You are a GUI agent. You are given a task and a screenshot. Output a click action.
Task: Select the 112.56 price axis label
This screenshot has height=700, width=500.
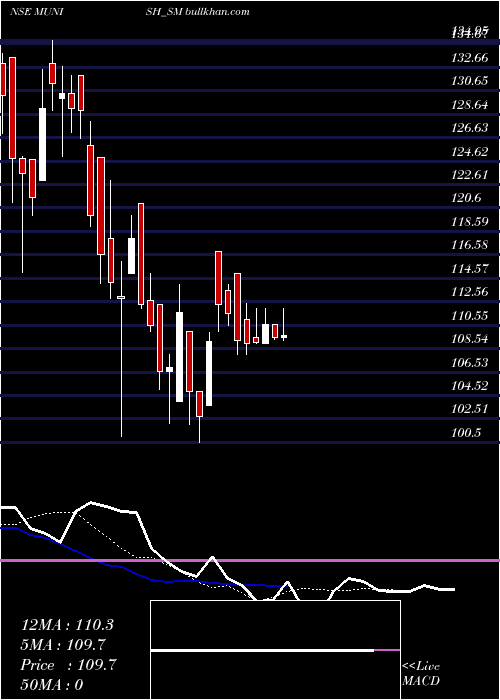pos(470,292)
